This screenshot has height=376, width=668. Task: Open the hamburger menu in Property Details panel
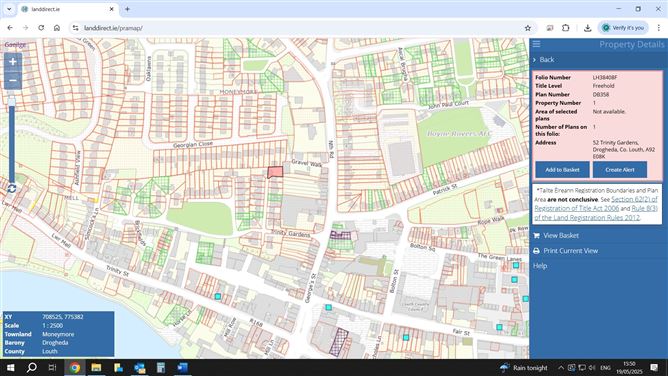pos(536,44)
